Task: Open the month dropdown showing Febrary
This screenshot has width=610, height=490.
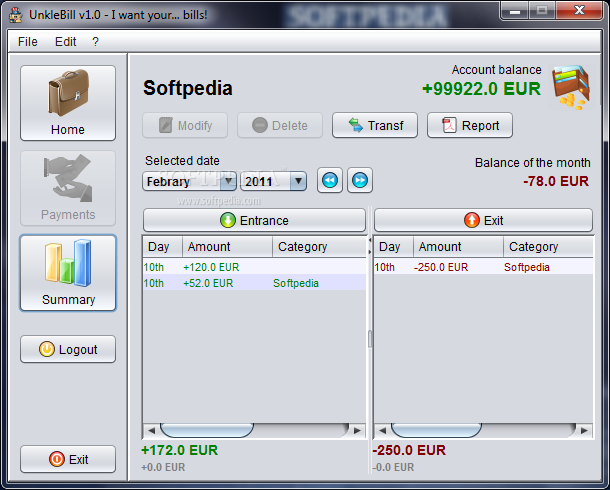Action: 189,181
